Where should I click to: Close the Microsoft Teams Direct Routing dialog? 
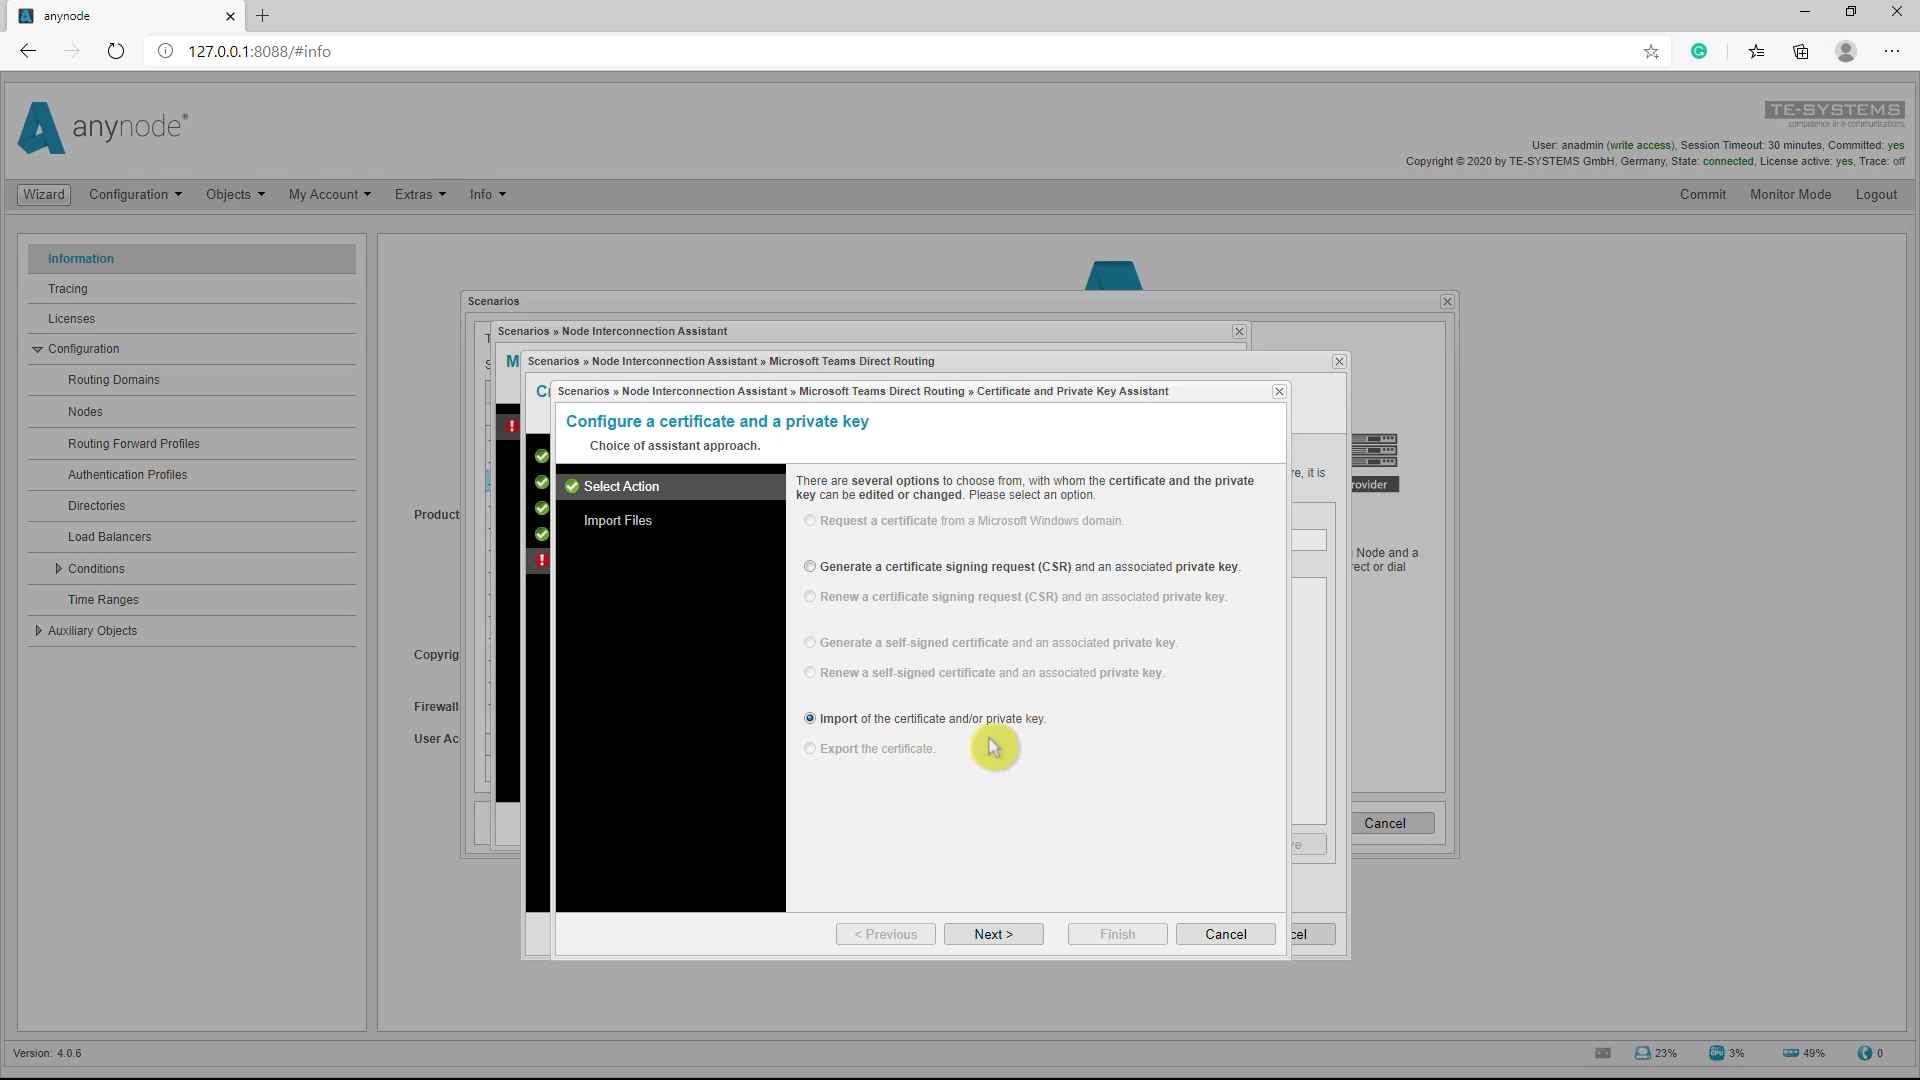tap(1339, 361)
